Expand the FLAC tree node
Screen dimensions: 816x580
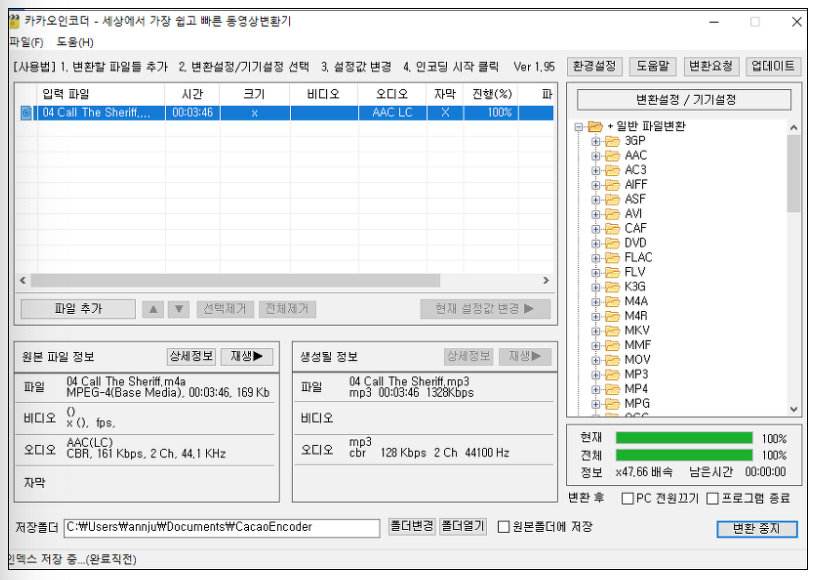(x=596, y=257)
